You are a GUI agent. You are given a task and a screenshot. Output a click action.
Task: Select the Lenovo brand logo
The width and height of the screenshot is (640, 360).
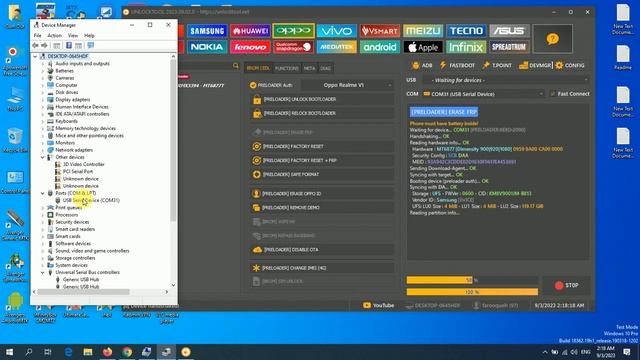250,47
